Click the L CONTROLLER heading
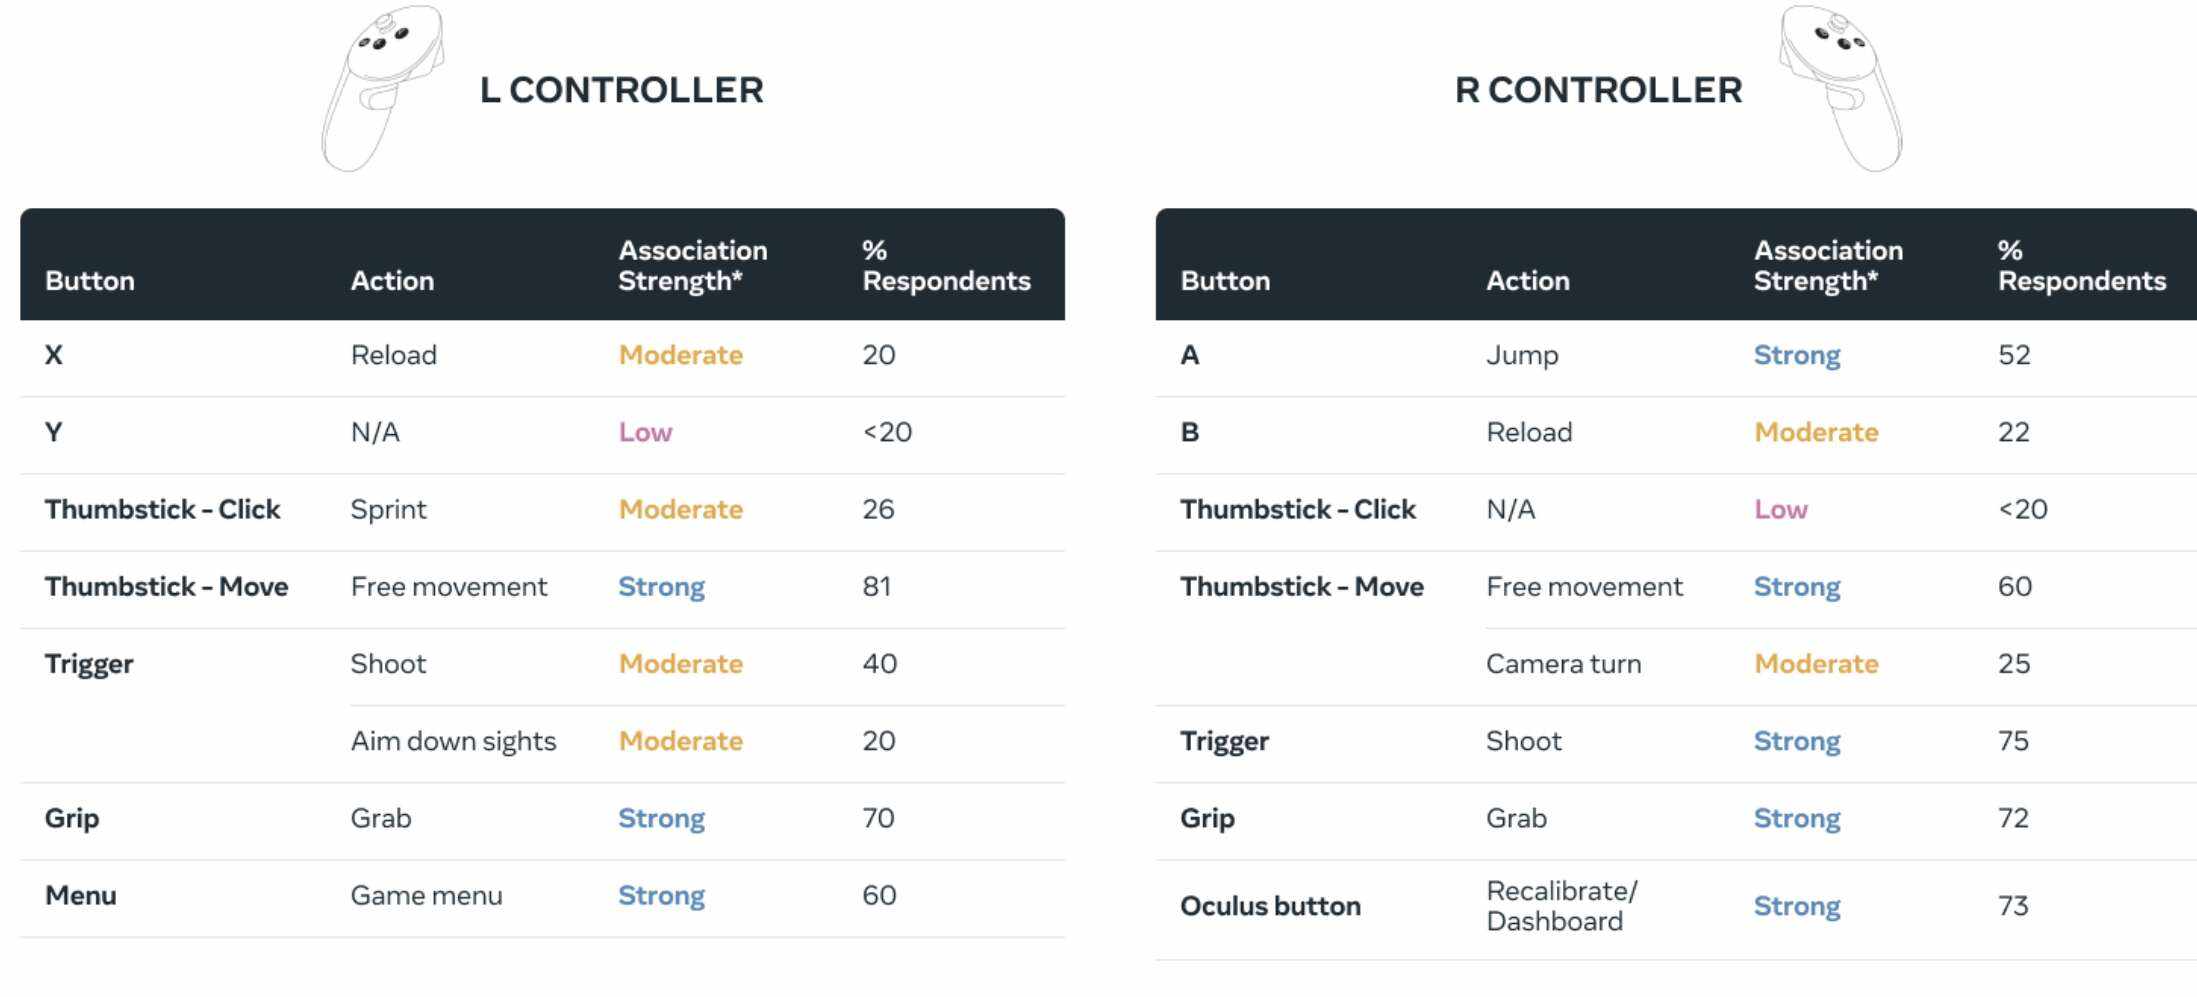The height and width of the screenshot is (997, 2197). click(x=621, y=90)
